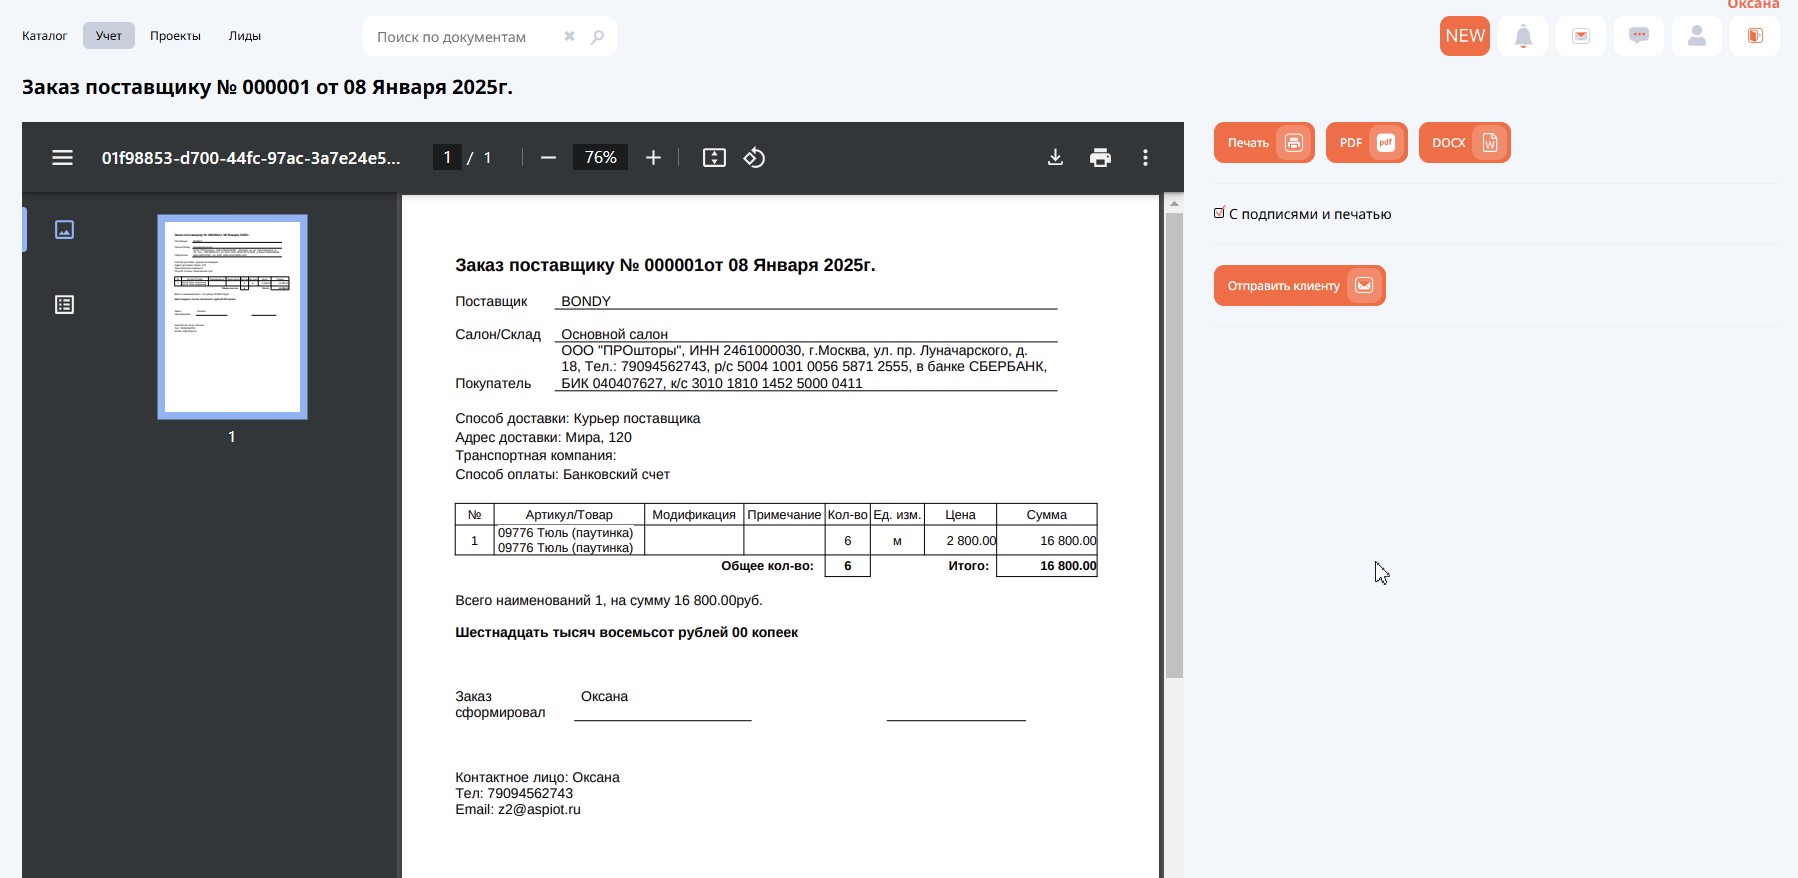Open the user profile icon
Screen dimensions: 1798x878
(1696, 36)
